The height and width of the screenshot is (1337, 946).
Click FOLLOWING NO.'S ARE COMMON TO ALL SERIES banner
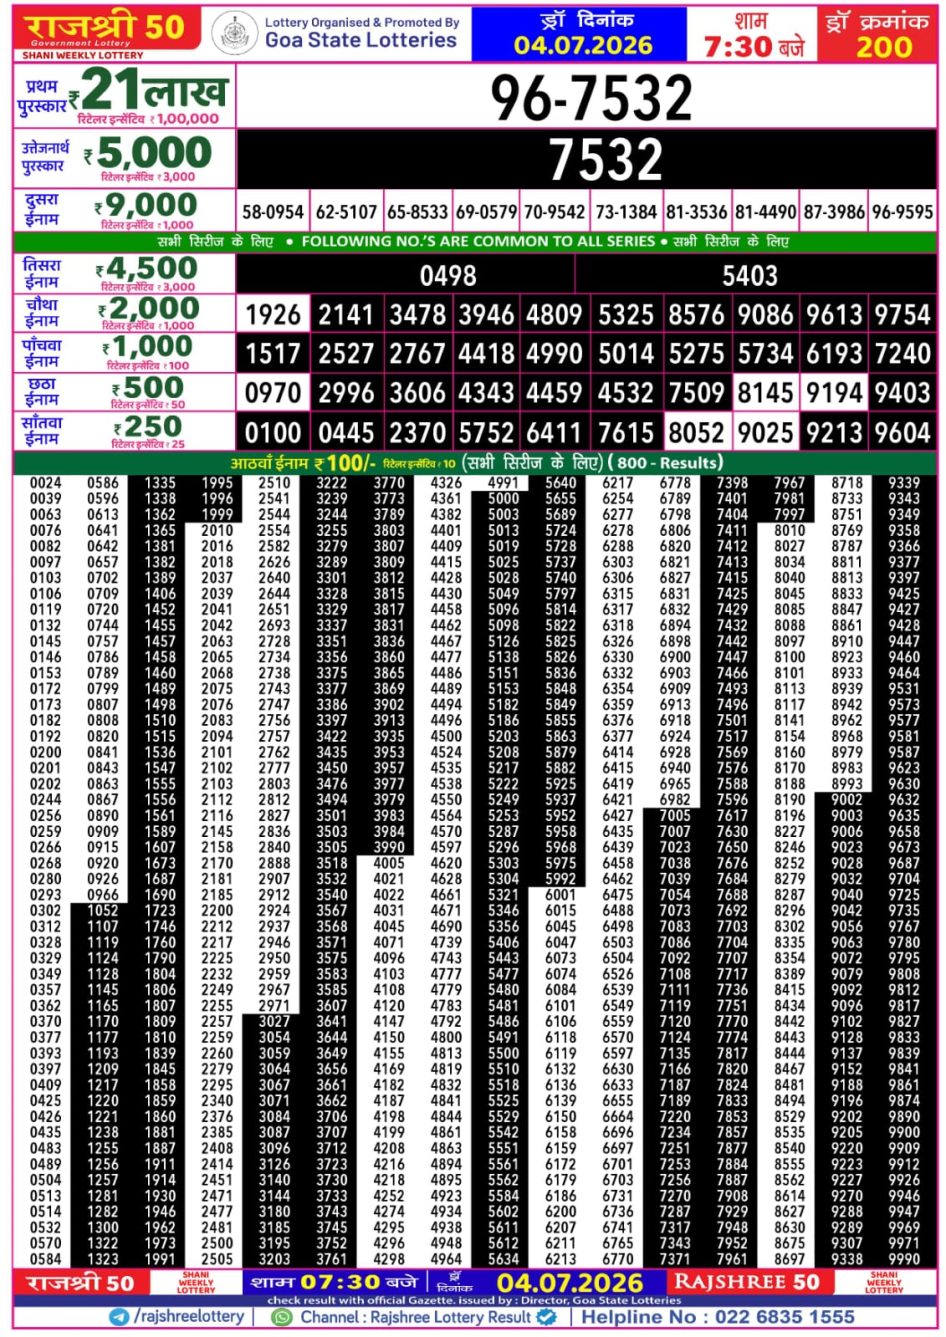click(x=478, y=242)
